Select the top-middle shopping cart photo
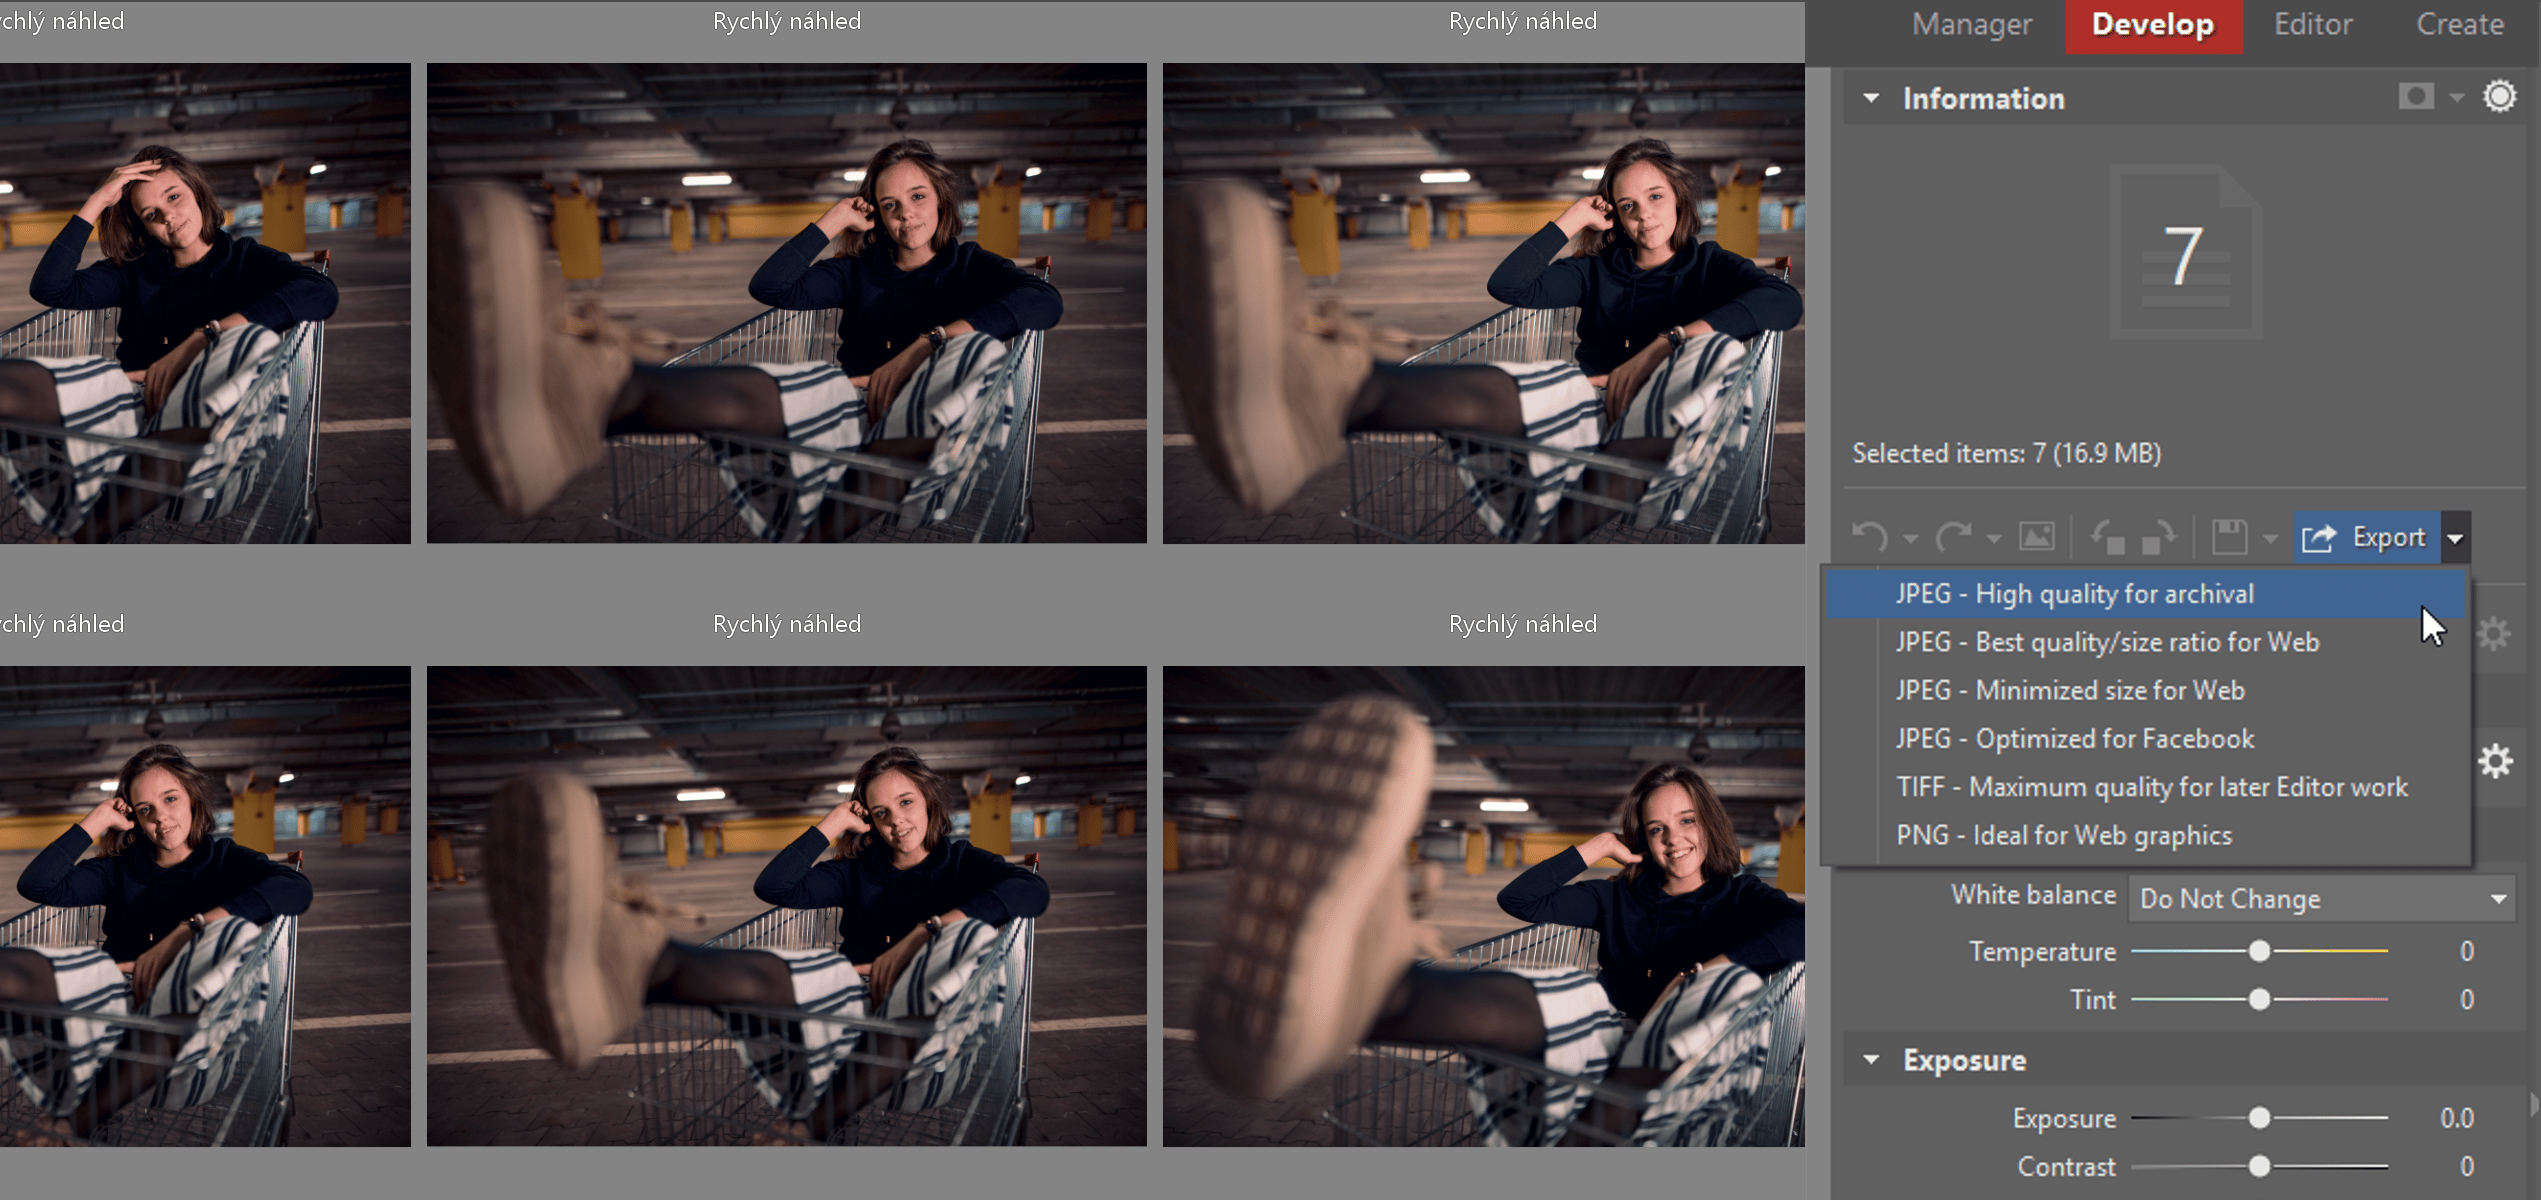 tap(787, 303)
